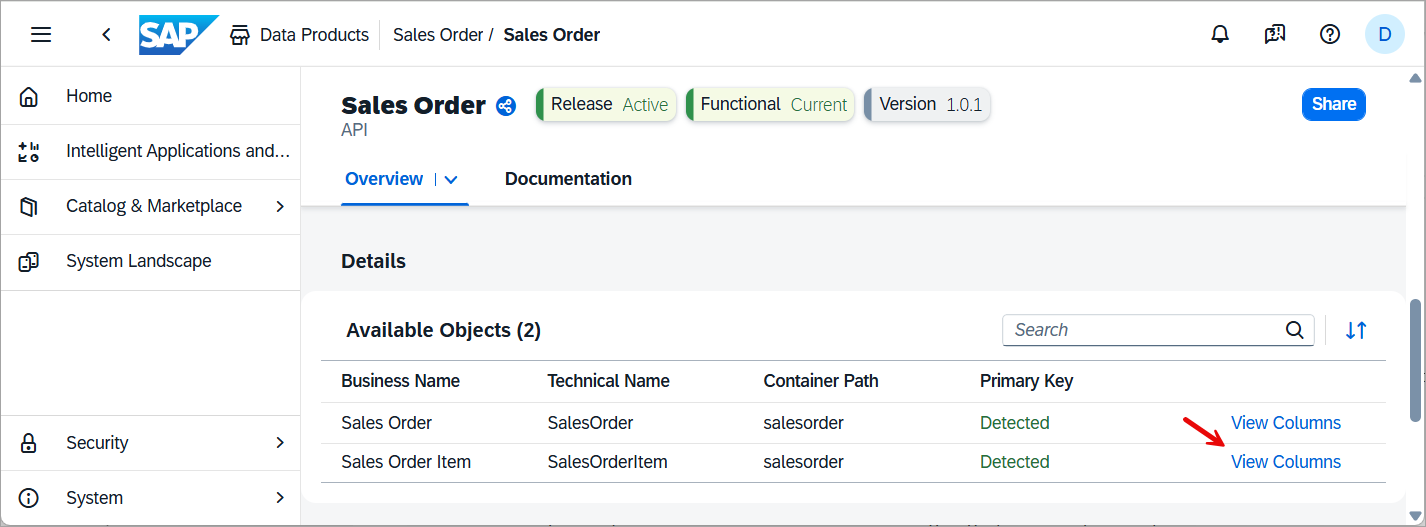Viewport: 1426px width, 527px height.
Task: Click the Functional Current status badge
Action: click(x=770, y=104)
